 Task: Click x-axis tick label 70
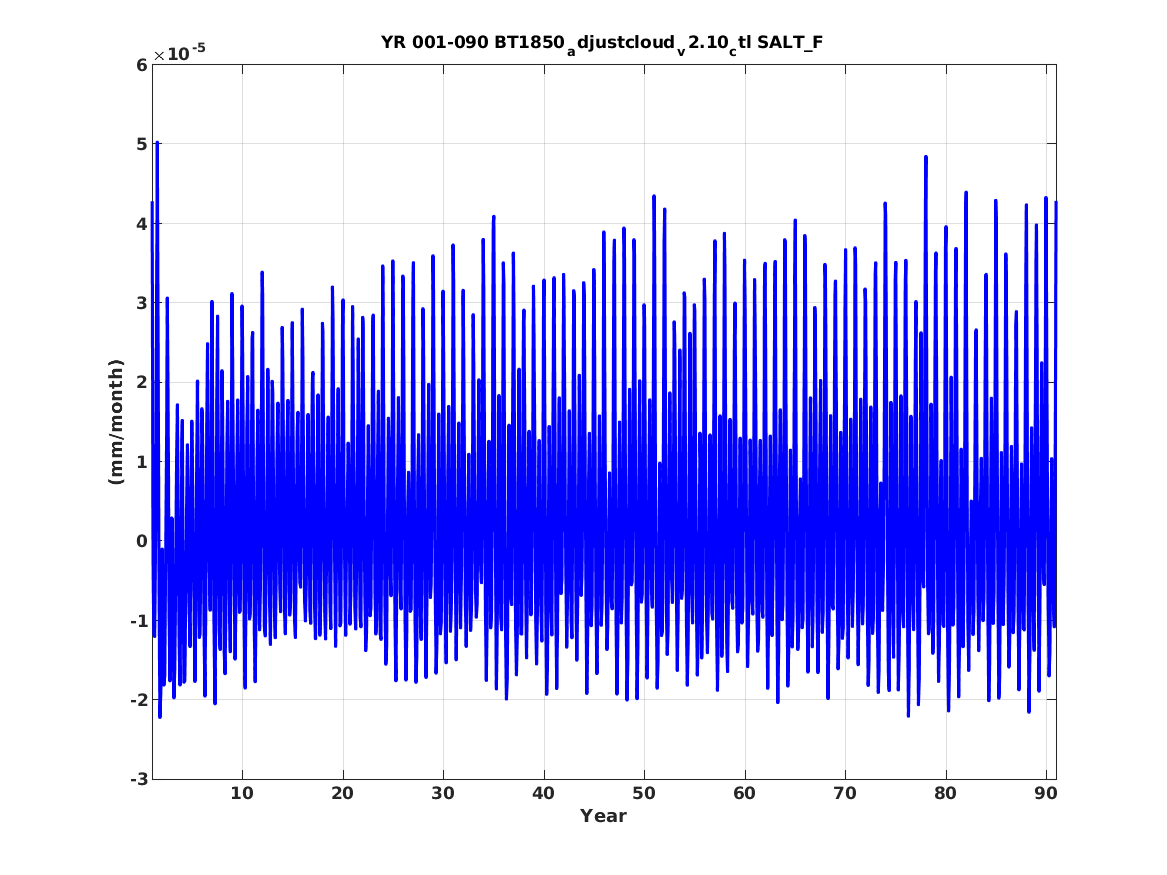pos(845,793)
